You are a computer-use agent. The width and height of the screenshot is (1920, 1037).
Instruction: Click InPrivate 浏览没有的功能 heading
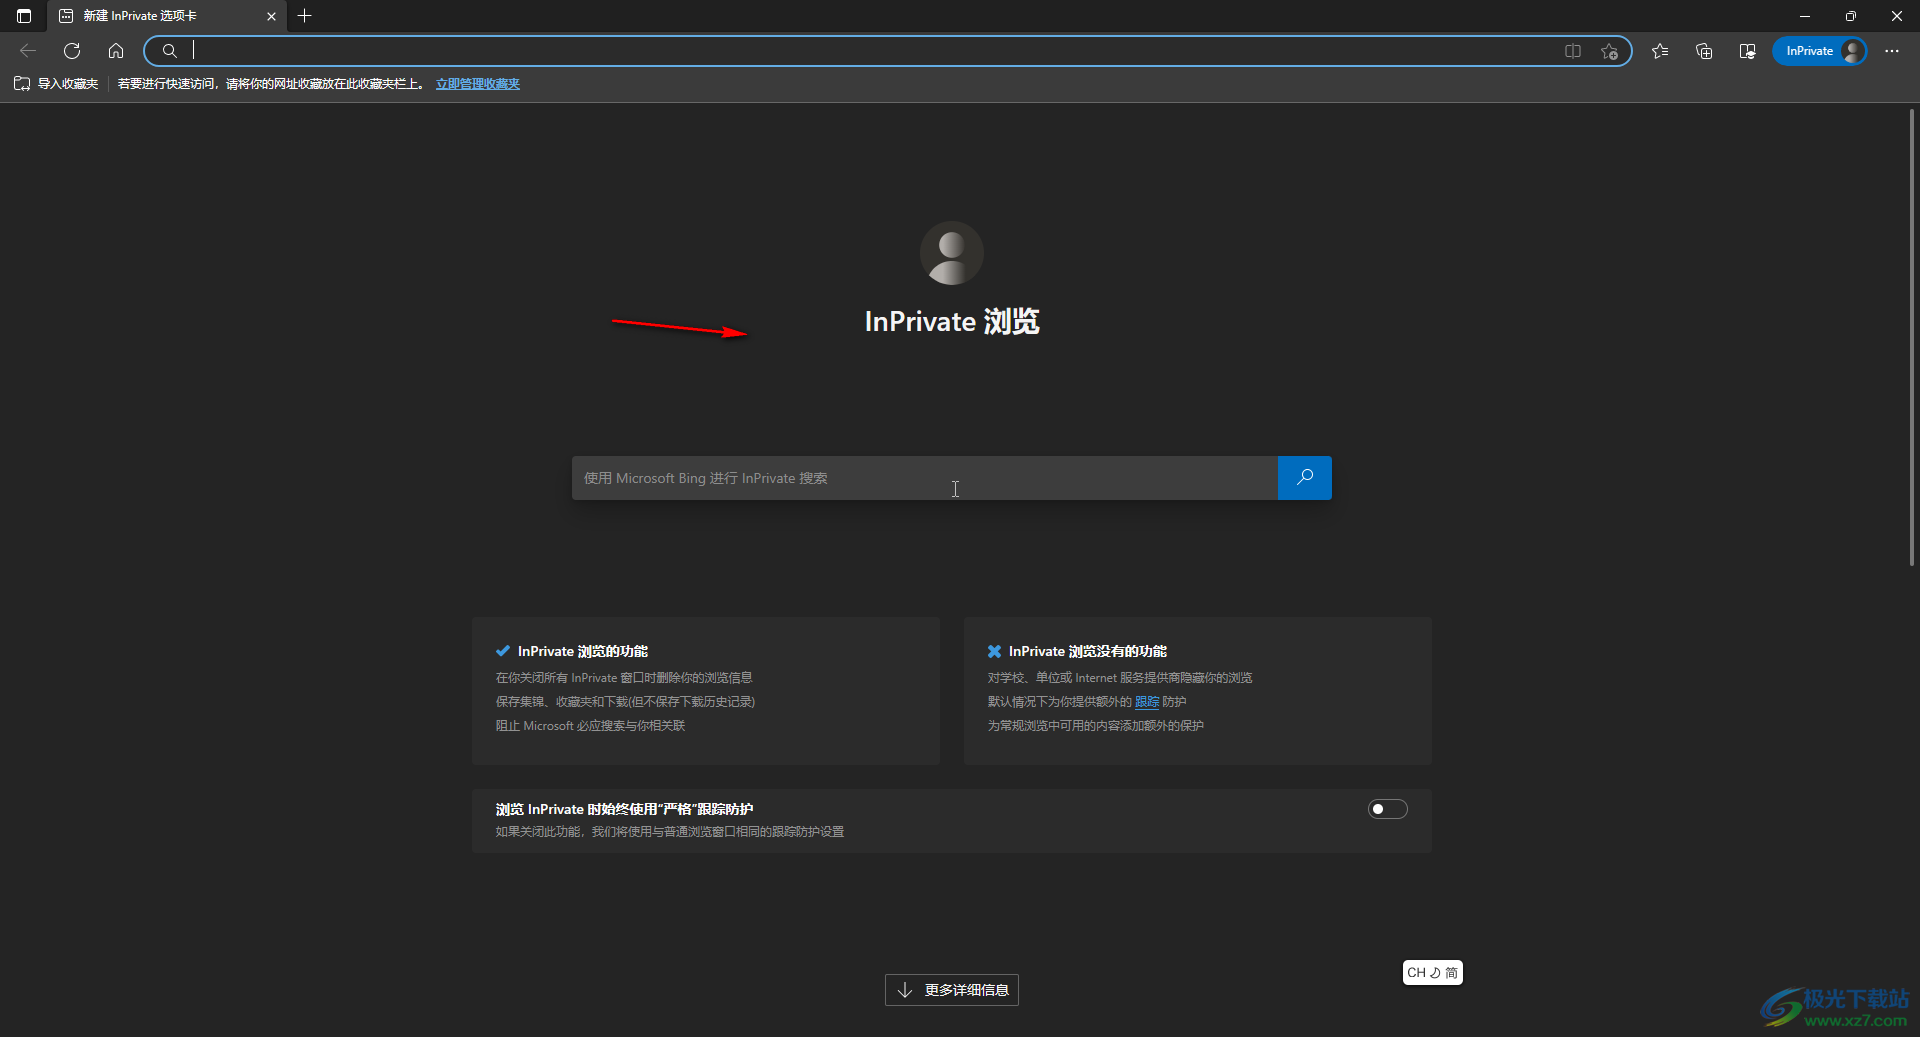click(x=1088, y=651)
